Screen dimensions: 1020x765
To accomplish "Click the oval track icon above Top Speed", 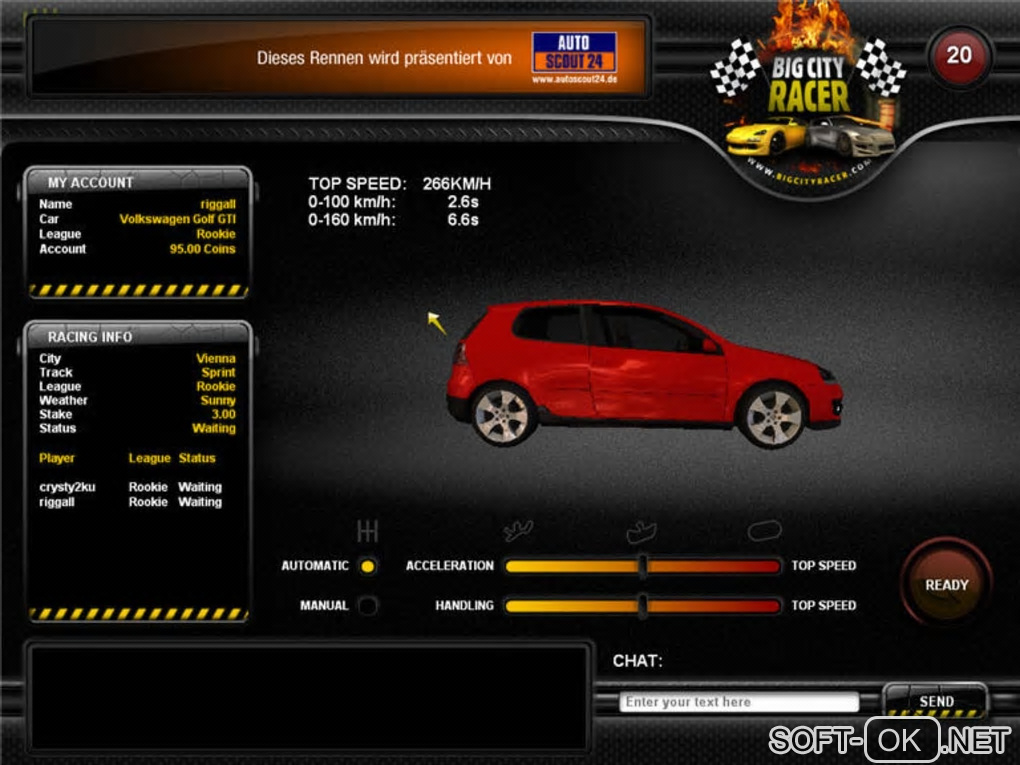I will point(764,530).
